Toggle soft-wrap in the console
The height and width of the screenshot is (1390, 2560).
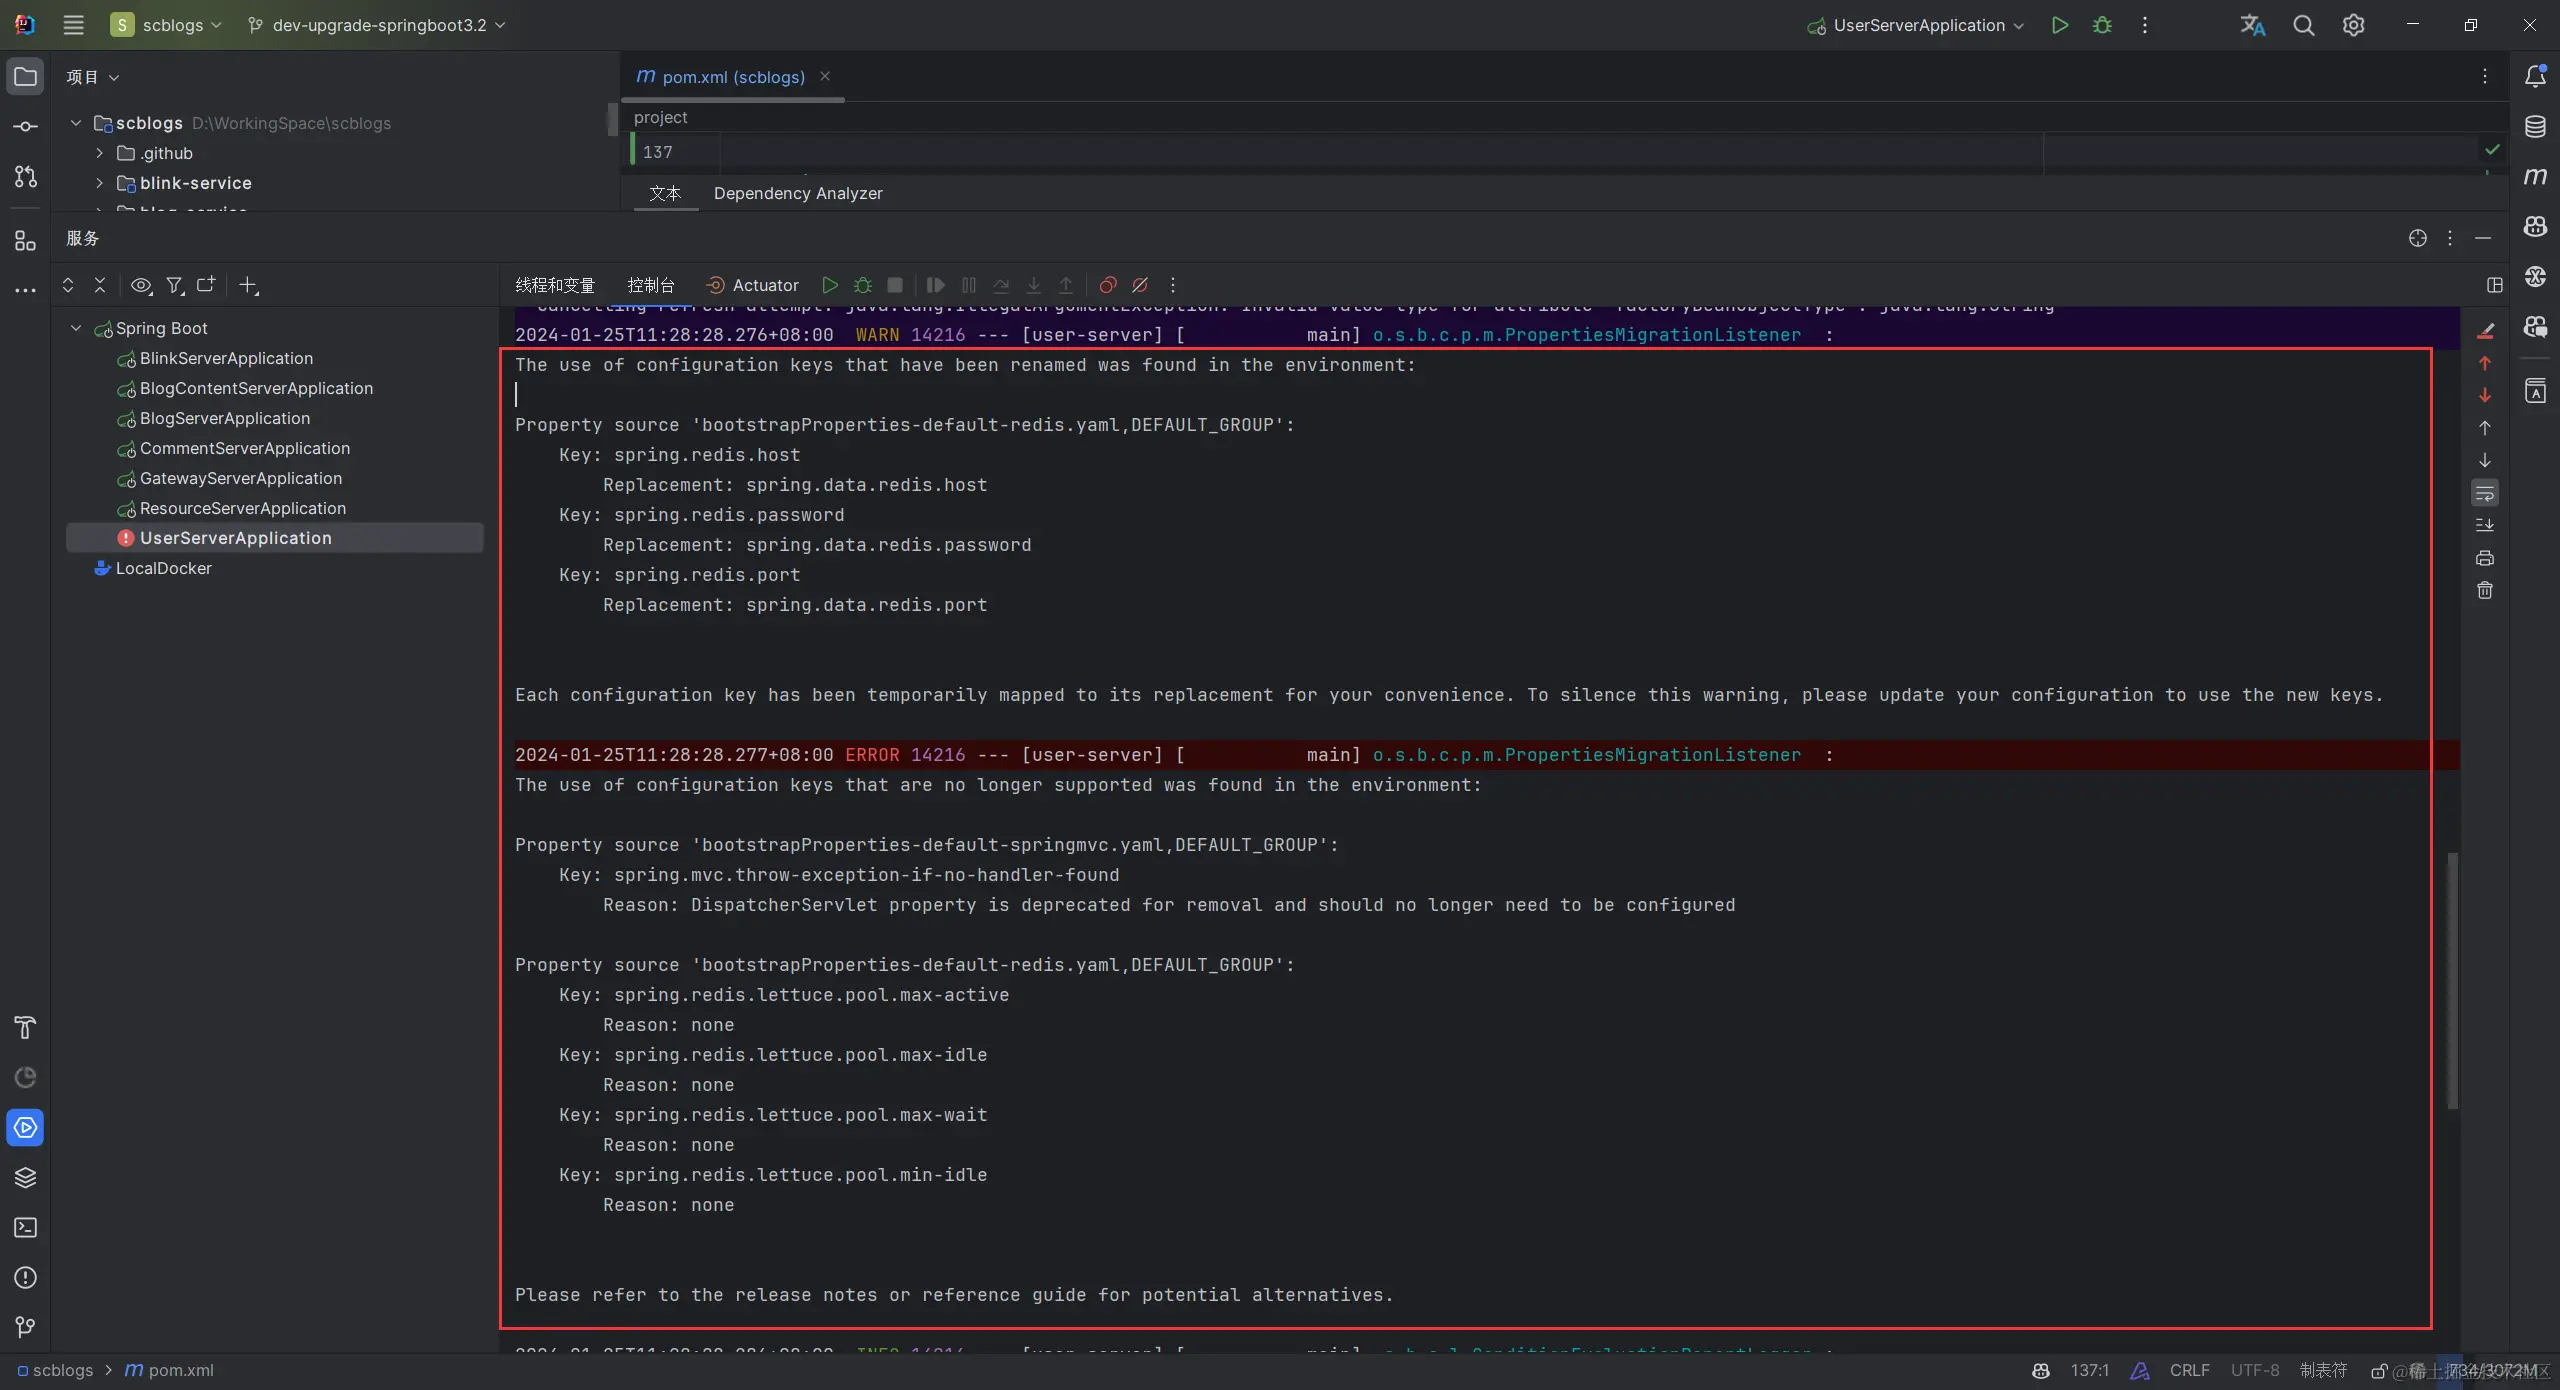pyautogui.click(x=2486, y=492)
